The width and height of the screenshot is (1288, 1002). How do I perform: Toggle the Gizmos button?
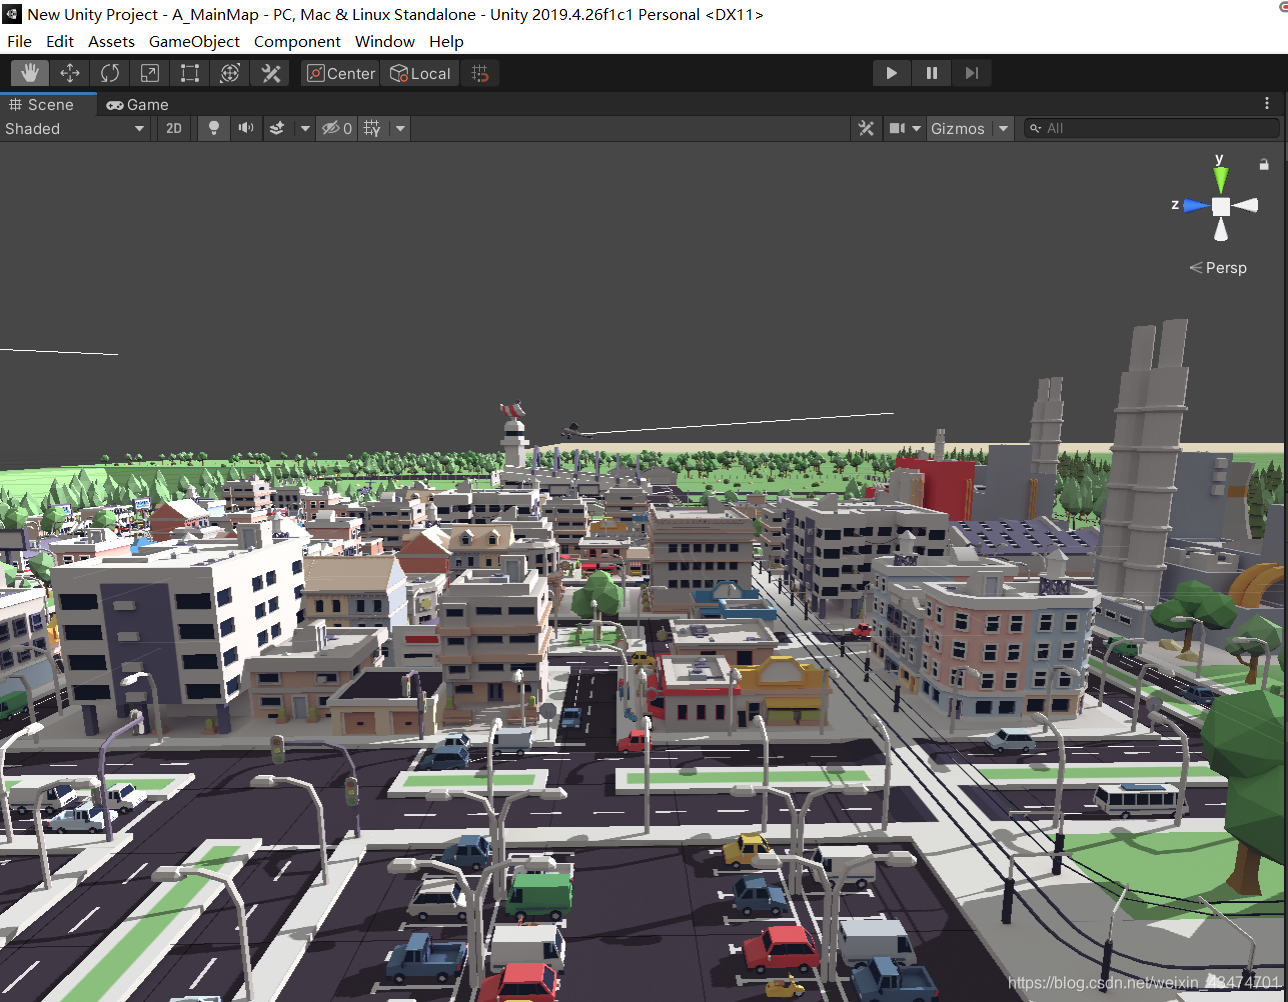click(958, 128)
